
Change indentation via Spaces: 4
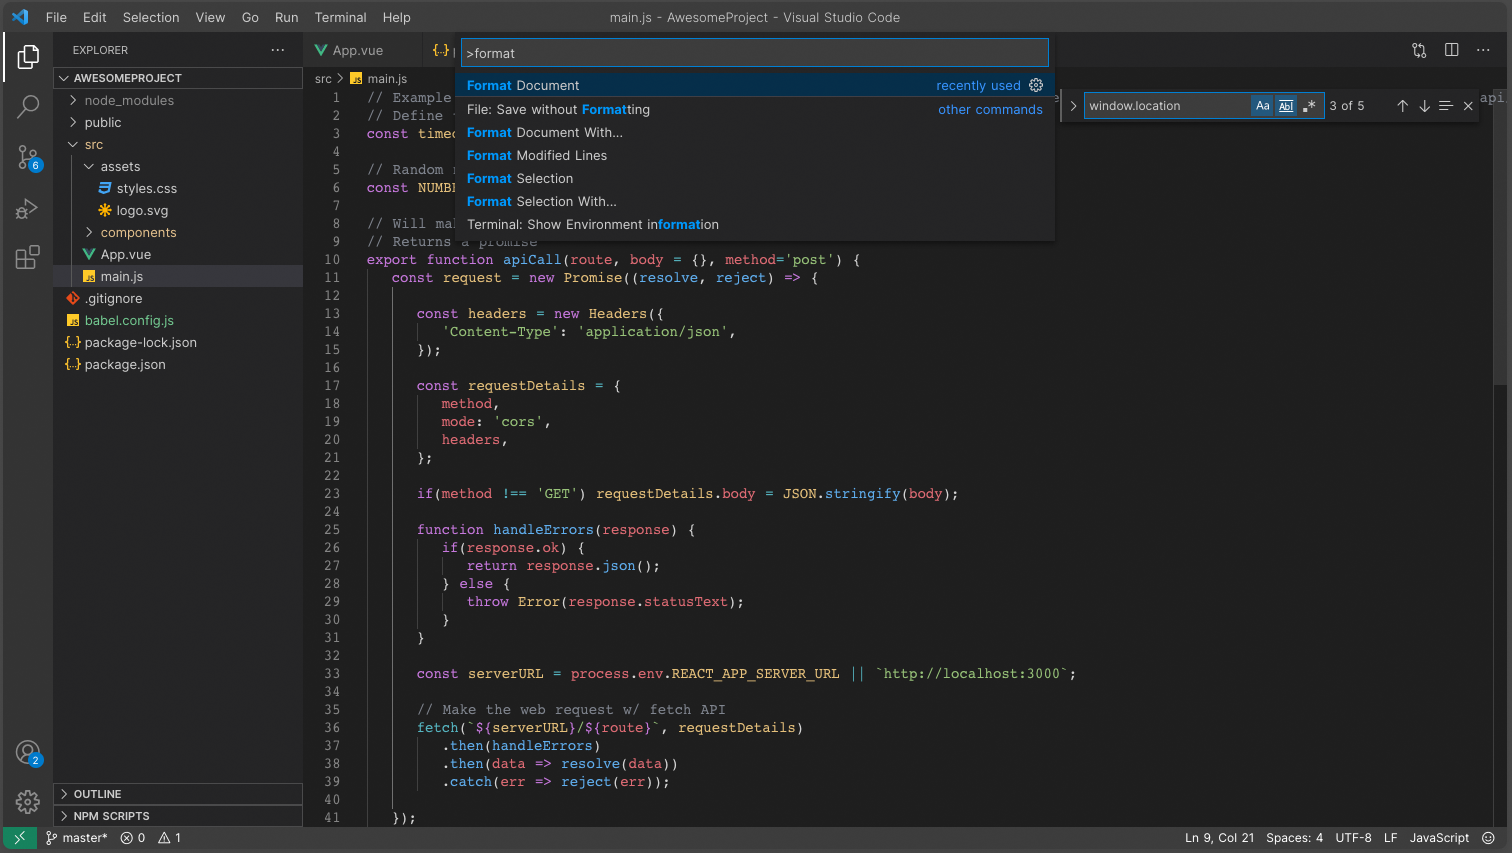1294,838
